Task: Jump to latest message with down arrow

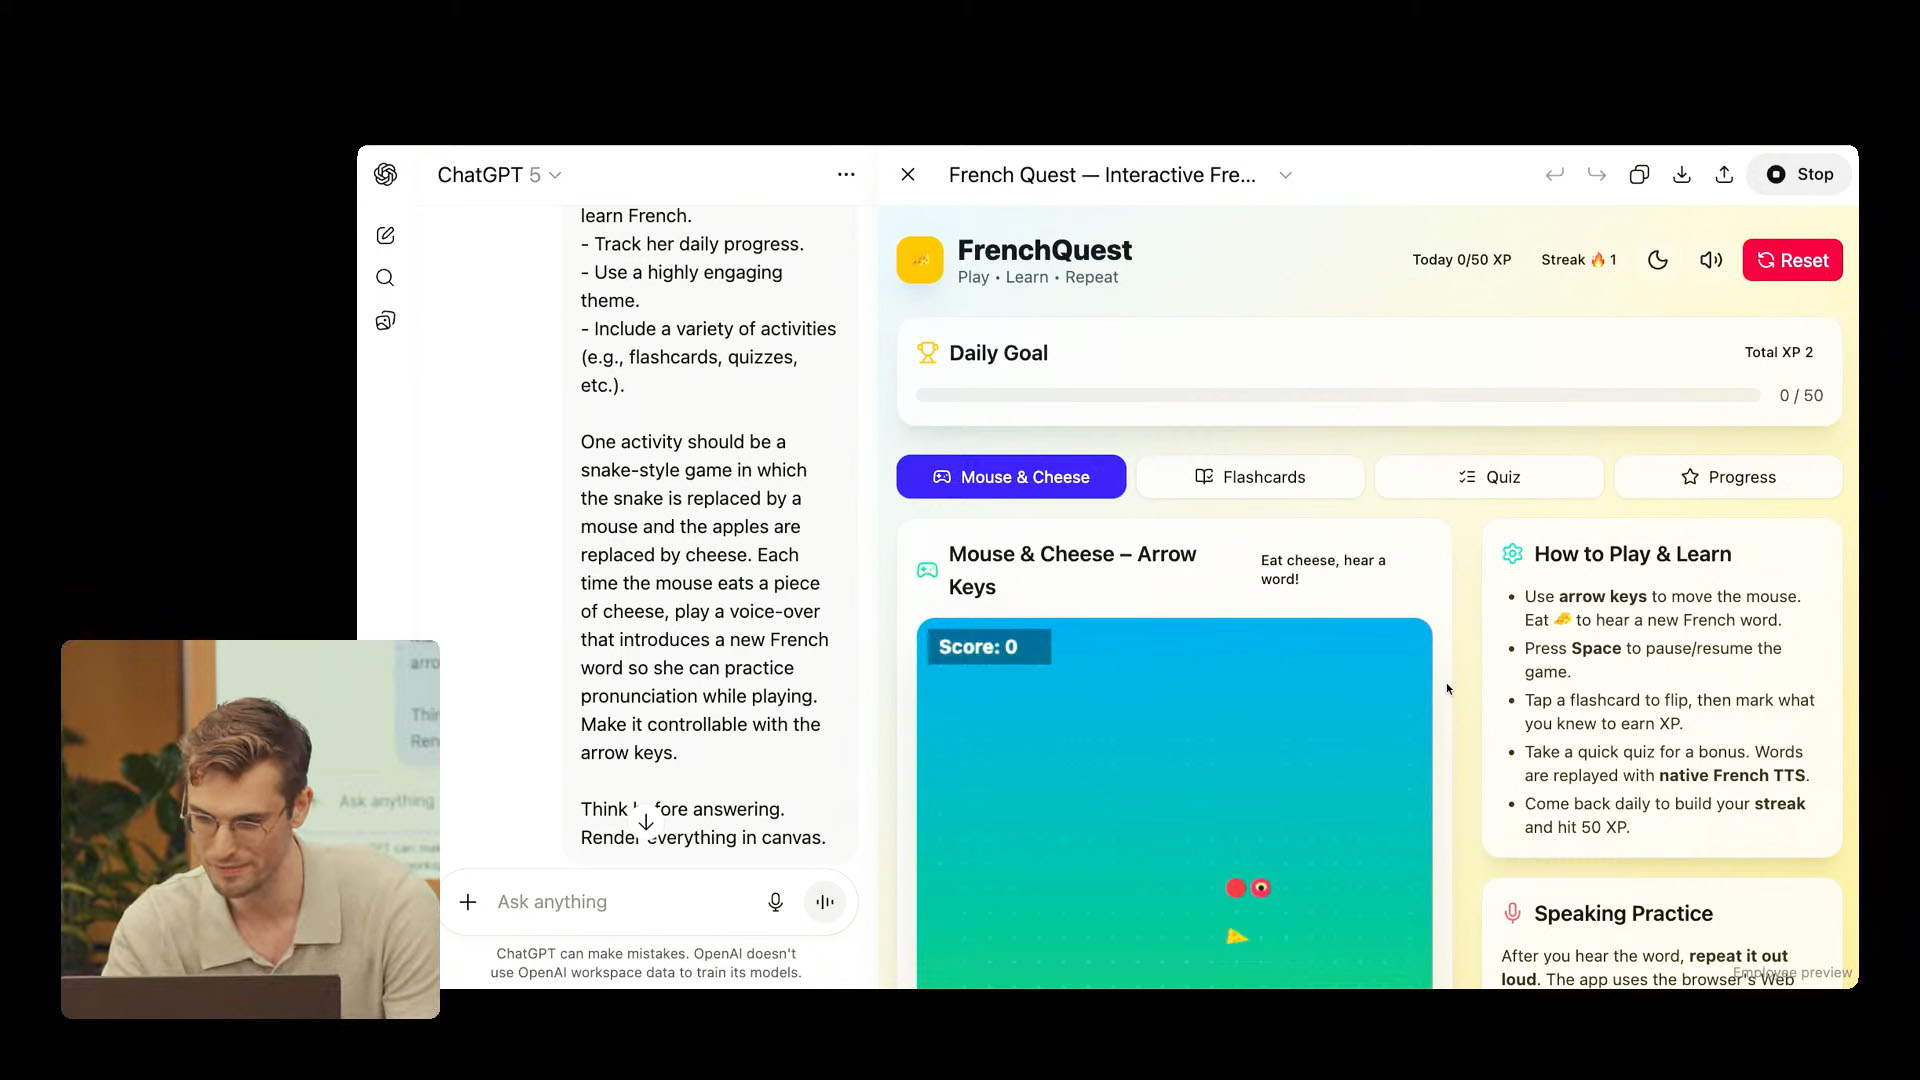Action: 646,822
